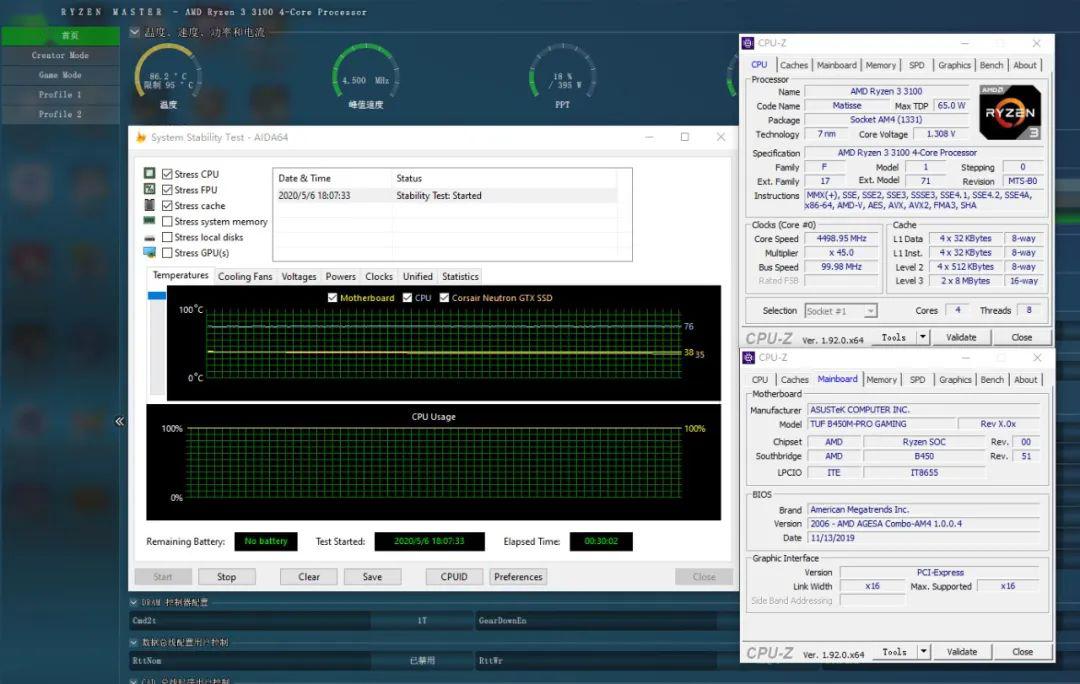
Task: Click the Clear button in AIDA64
Action: pos(309,577)
